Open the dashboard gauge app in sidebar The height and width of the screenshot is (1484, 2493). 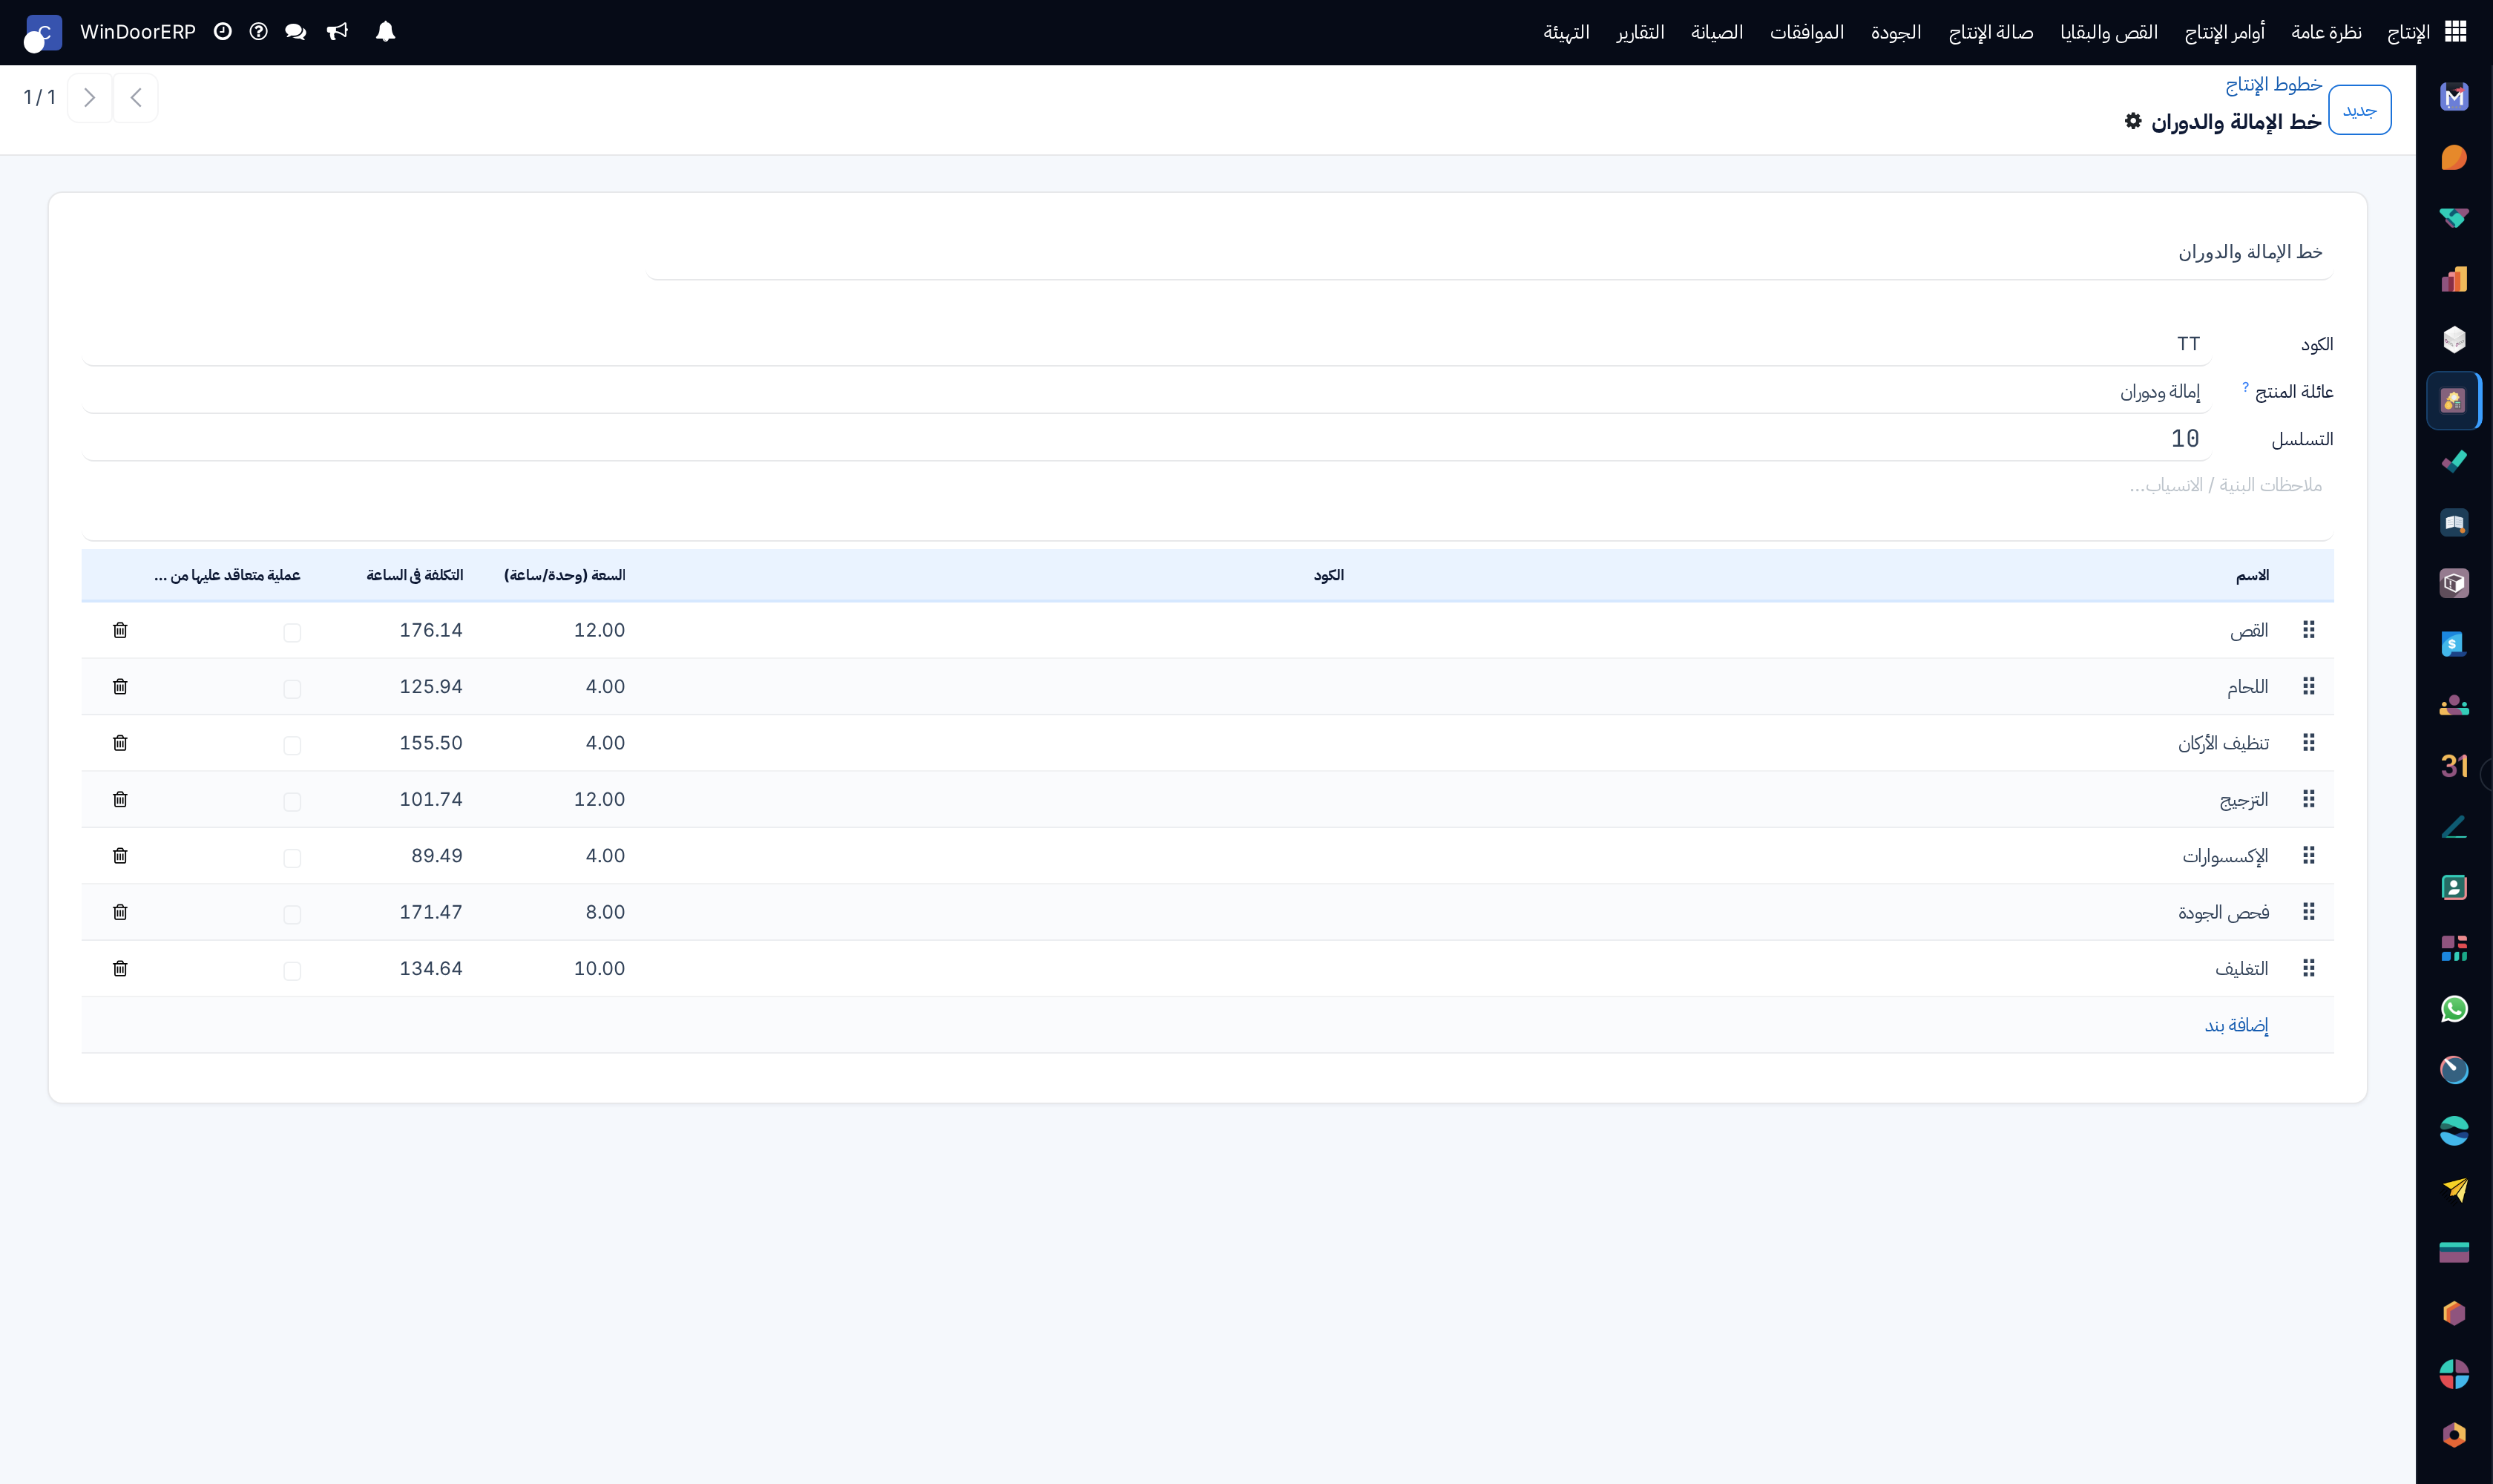2454,1070
